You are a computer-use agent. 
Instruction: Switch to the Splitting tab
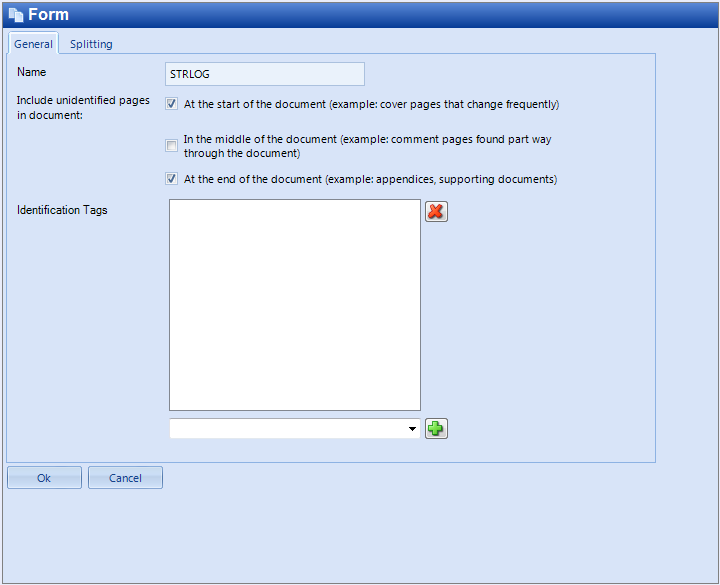(91, 44)
